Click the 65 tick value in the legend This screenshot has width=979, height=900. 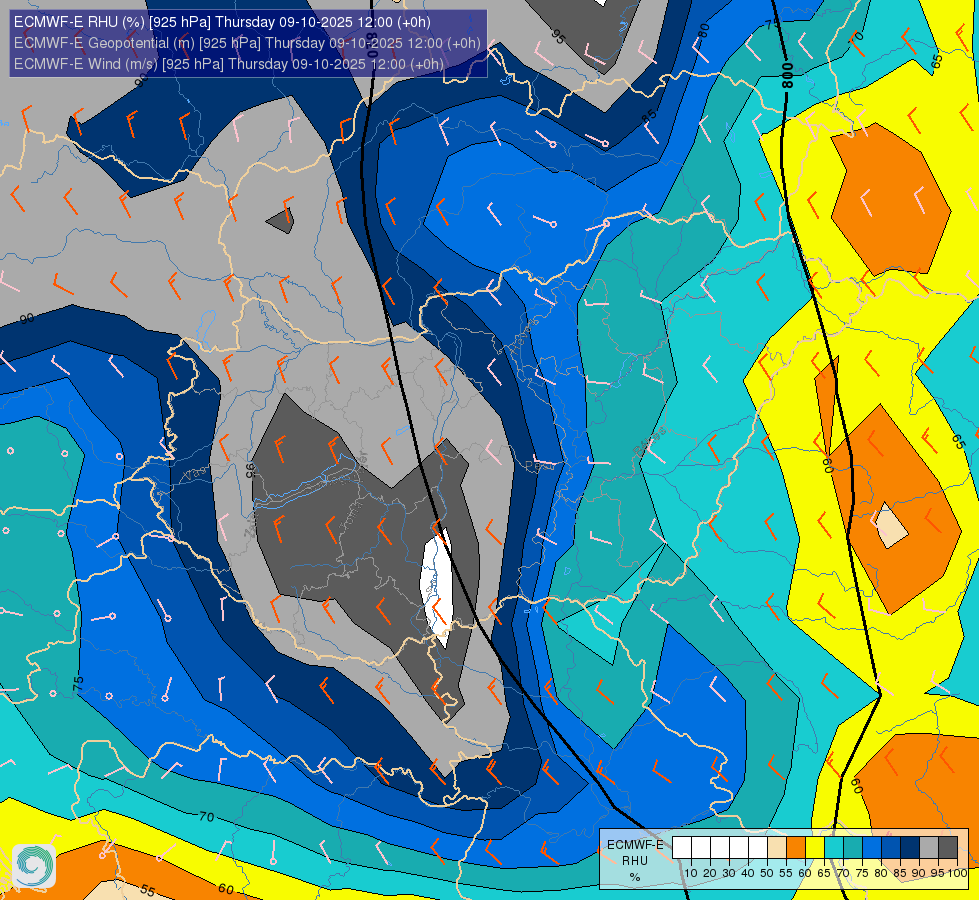click(824, 873)
